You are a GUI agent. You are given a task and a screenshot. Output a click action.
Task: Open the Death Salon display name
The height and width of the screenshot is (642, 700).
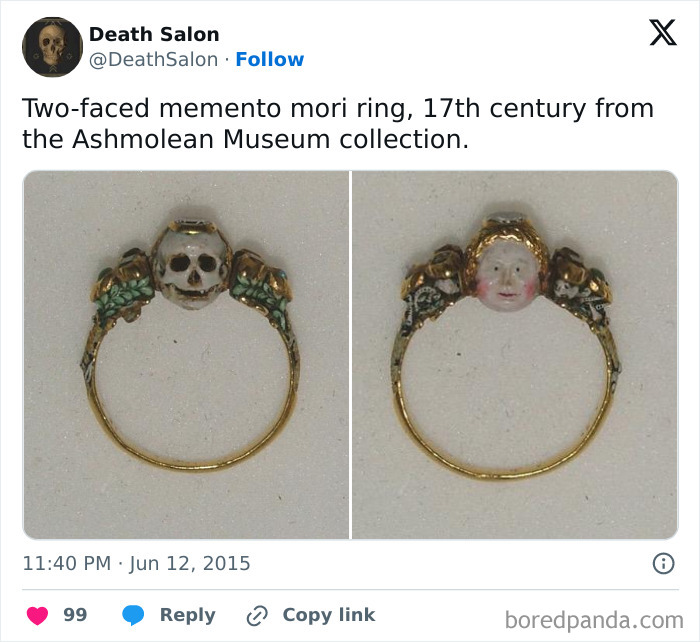point(154,34)
